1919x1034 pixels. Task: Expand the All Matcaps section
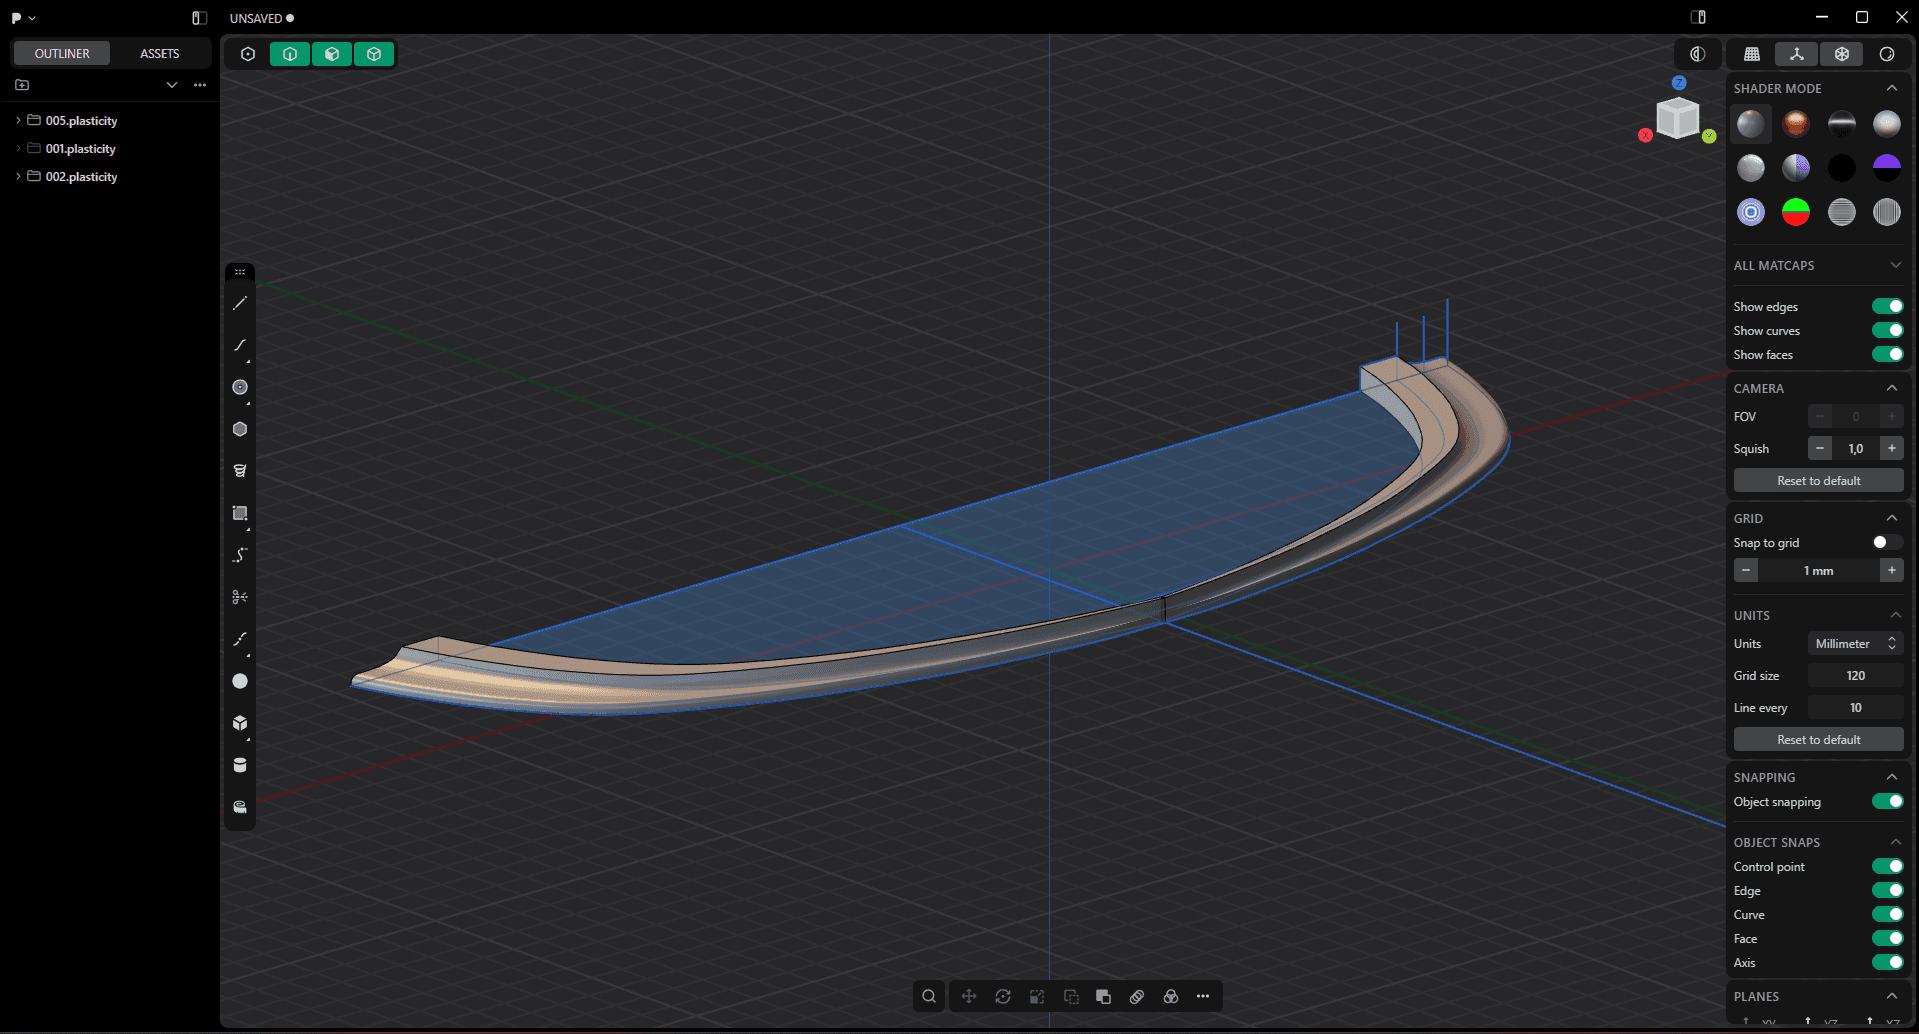(x=1895, y=265)
